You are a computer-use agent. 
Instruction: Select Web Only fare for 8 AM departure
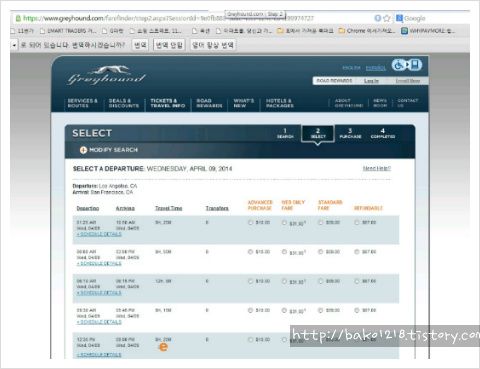[x=284, y=281]
